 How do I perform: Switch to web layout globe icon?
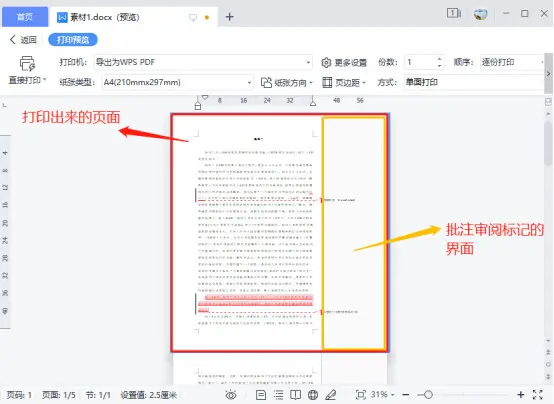[x=313, y=394]
